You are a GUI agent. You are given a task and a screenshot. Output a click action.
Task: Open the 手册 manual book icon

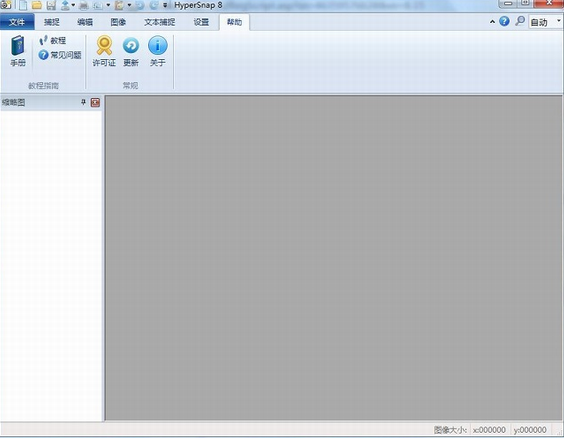[x=18, y=51]
